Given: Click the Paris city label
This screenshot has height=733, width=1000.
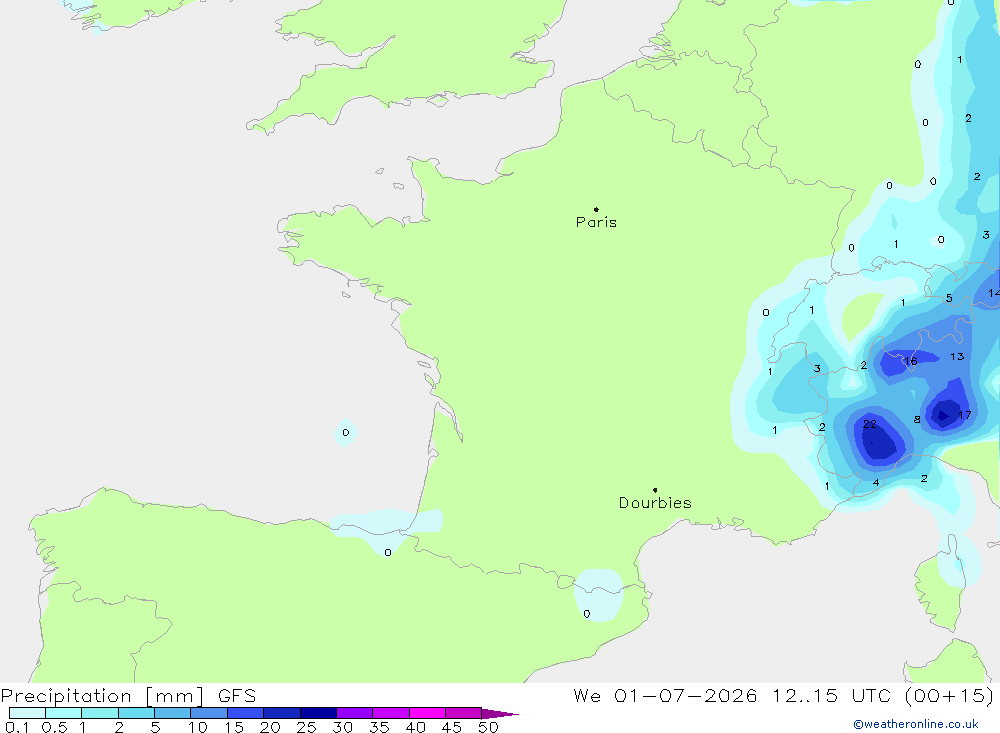Looking at the screenshot, I should point(596,222).
